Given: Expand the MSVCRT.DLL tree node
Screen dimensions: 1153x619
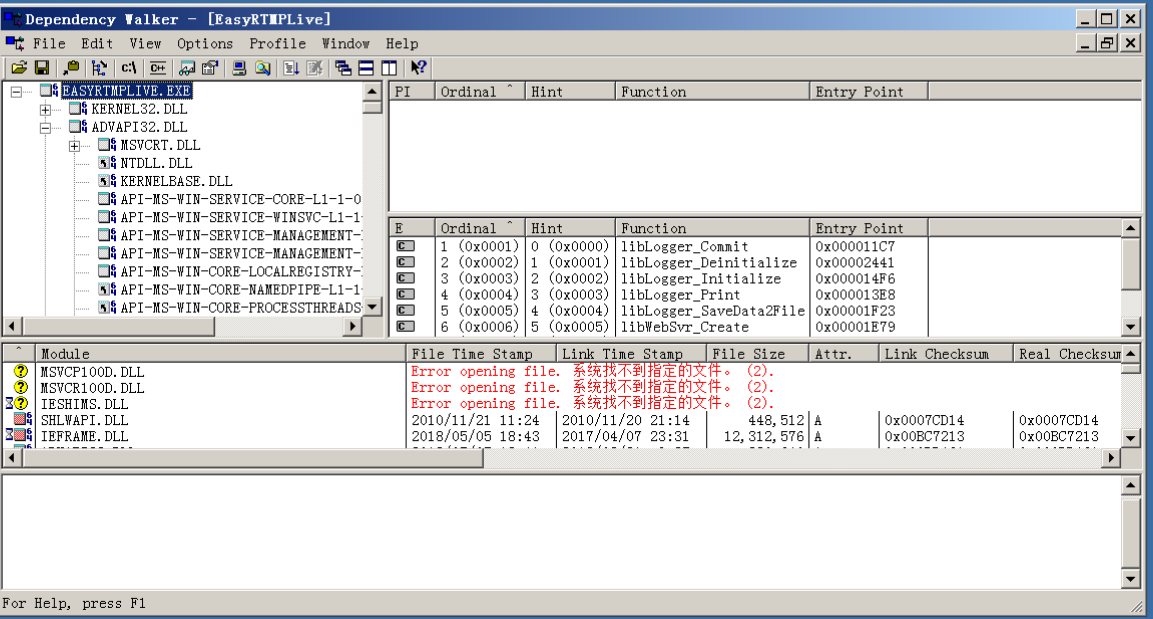Looking at the screenshot, I should click(x=74, y=146).
